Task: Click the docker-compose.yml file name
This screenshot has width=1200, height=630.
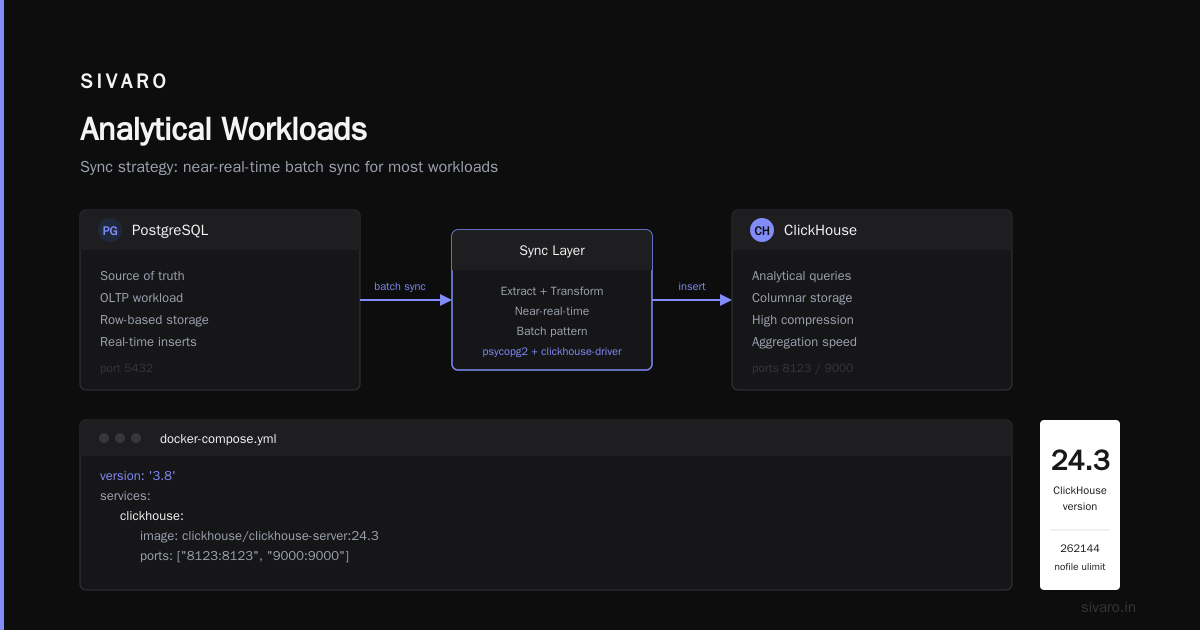Action: click(x=218, y=439)
